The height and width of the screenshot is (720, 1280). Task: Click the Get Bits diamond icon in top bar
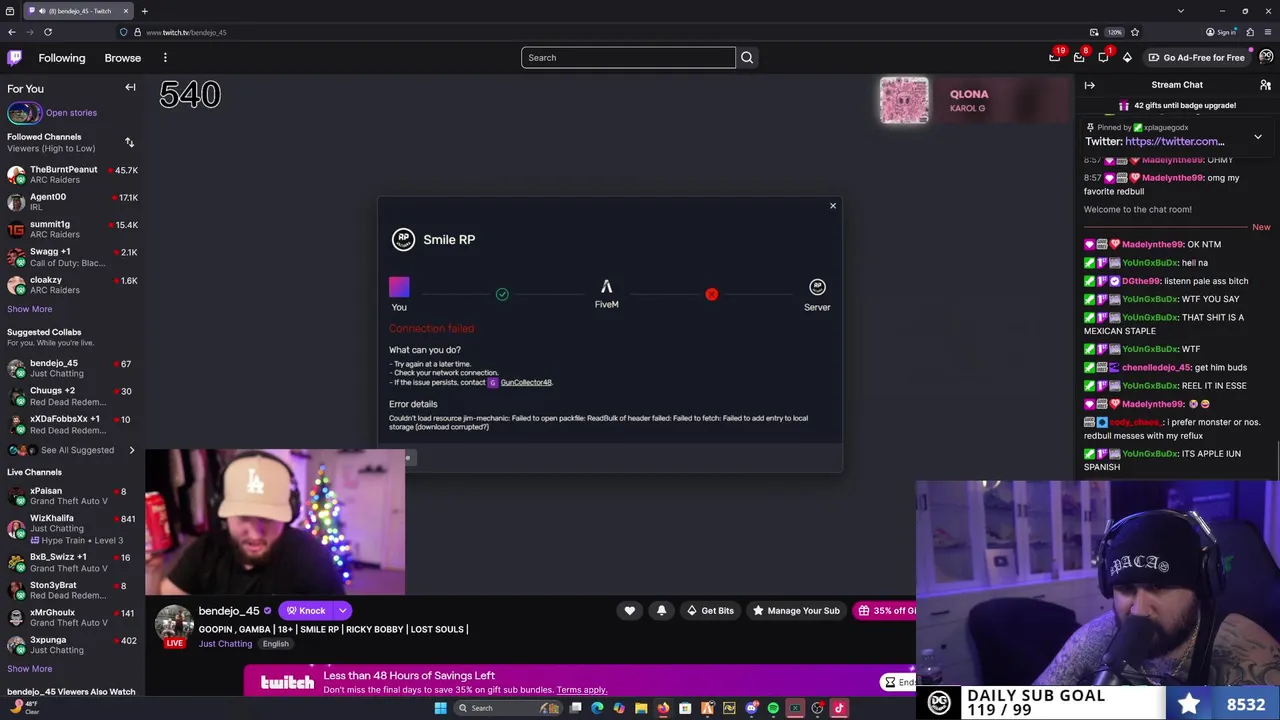click(1127, 57)
